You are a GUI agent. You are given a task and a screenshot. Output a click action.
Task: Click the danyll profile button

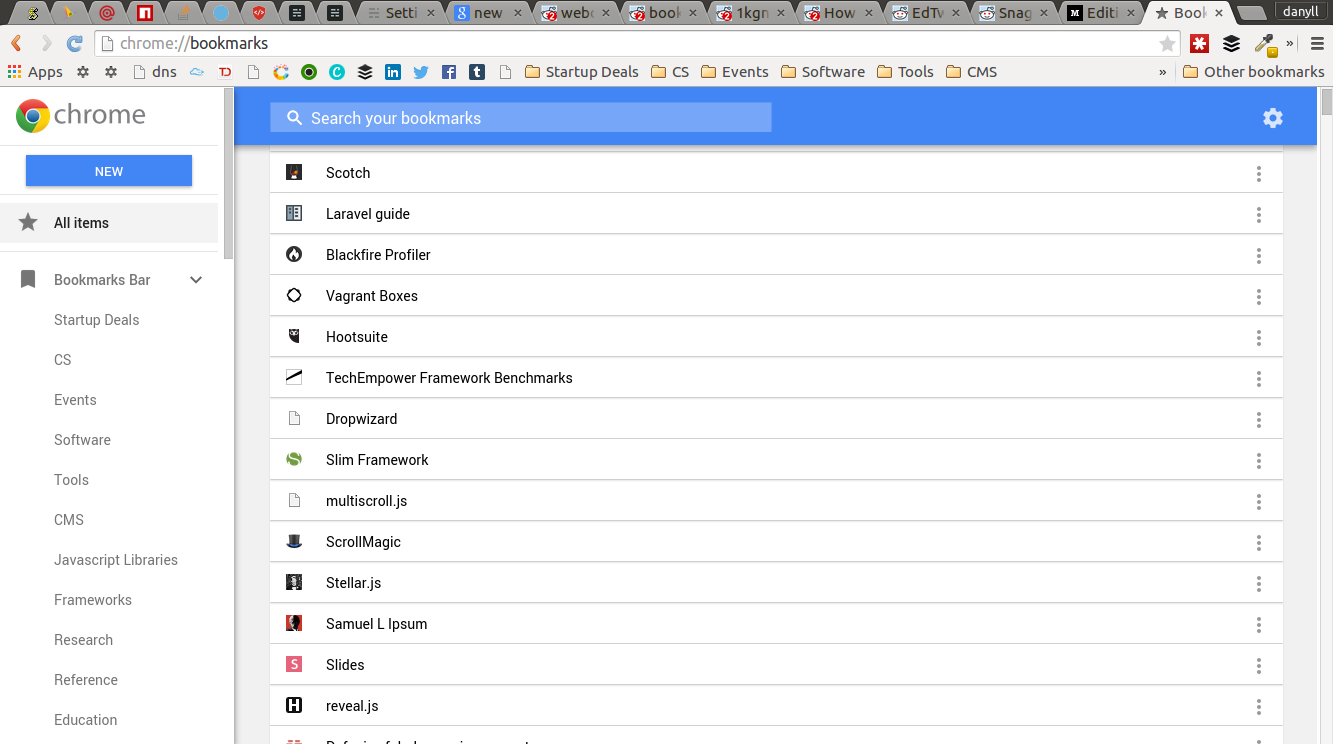(1301, 12)
